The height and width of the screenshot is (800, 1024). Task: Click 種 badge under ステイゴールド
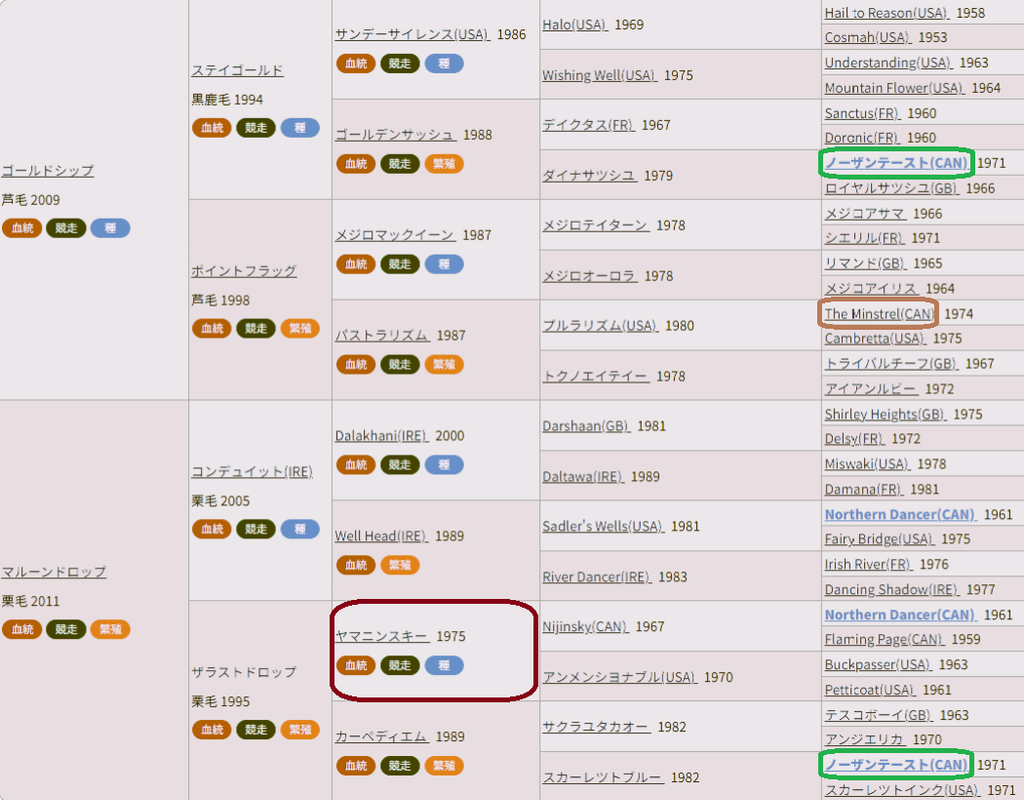pos(300,128)
